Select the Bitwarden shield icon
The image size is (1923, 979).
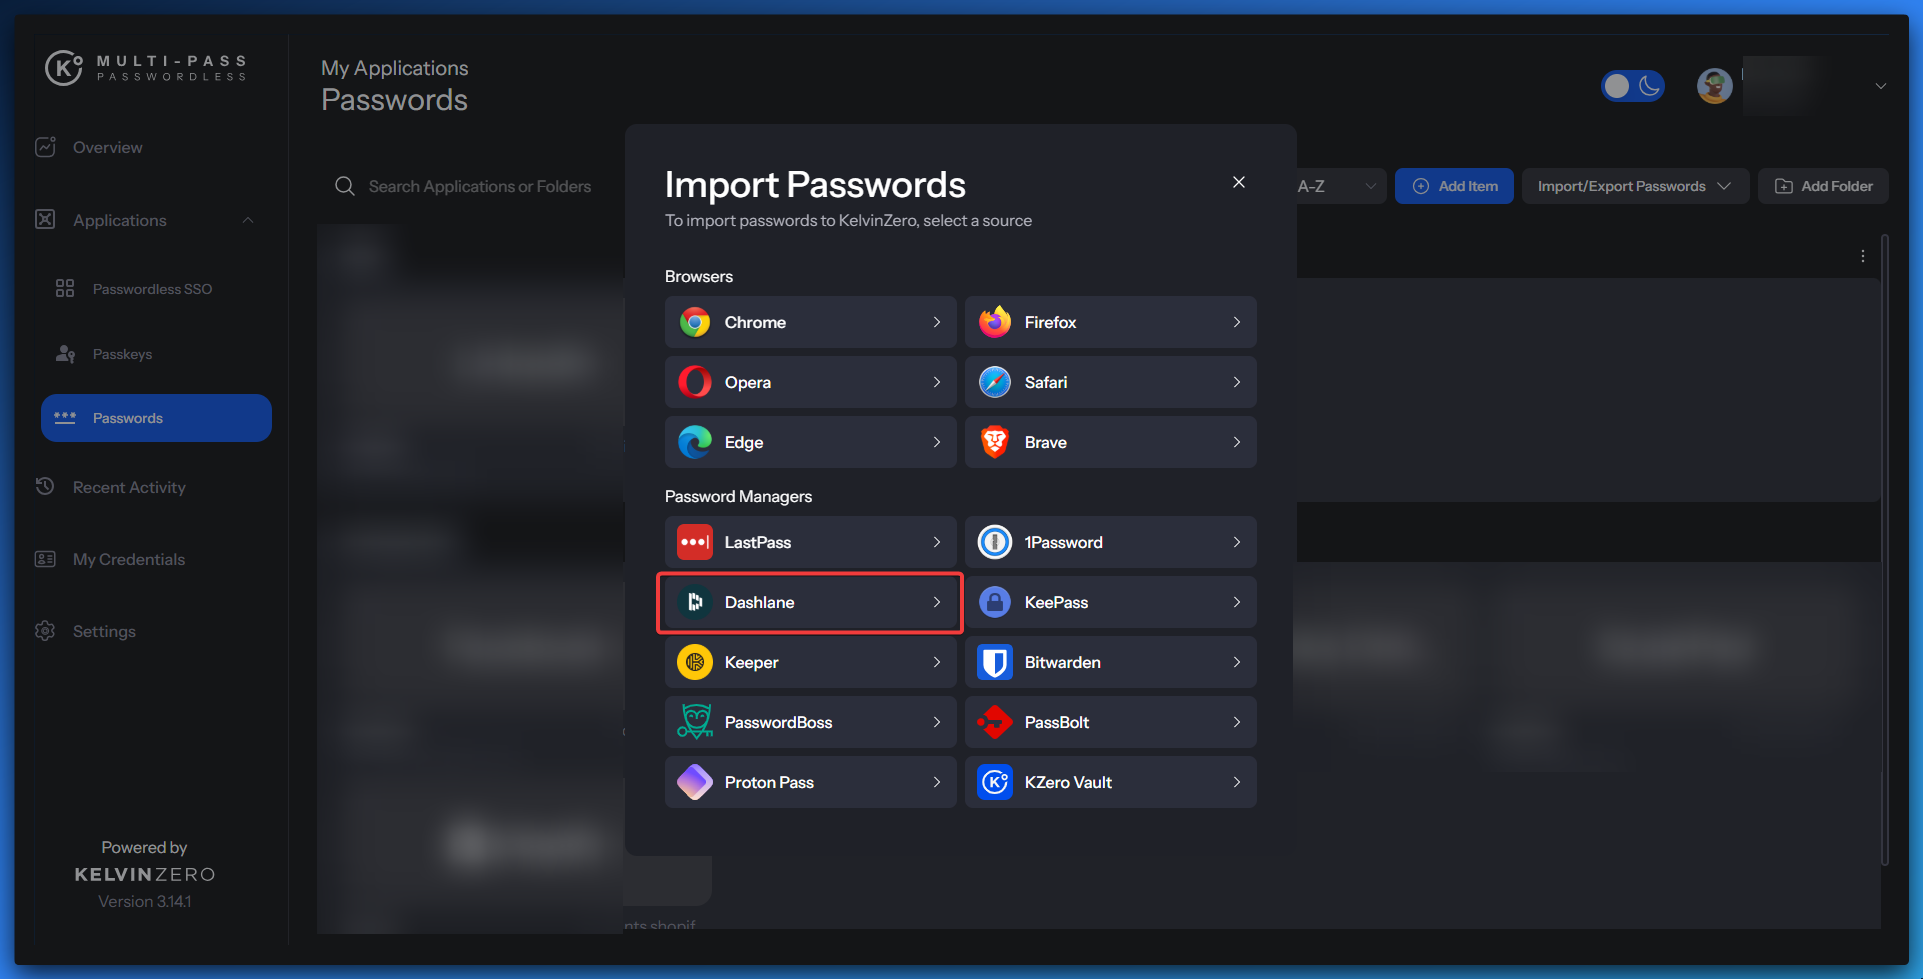pyautogui.click(x=995, y=662)
